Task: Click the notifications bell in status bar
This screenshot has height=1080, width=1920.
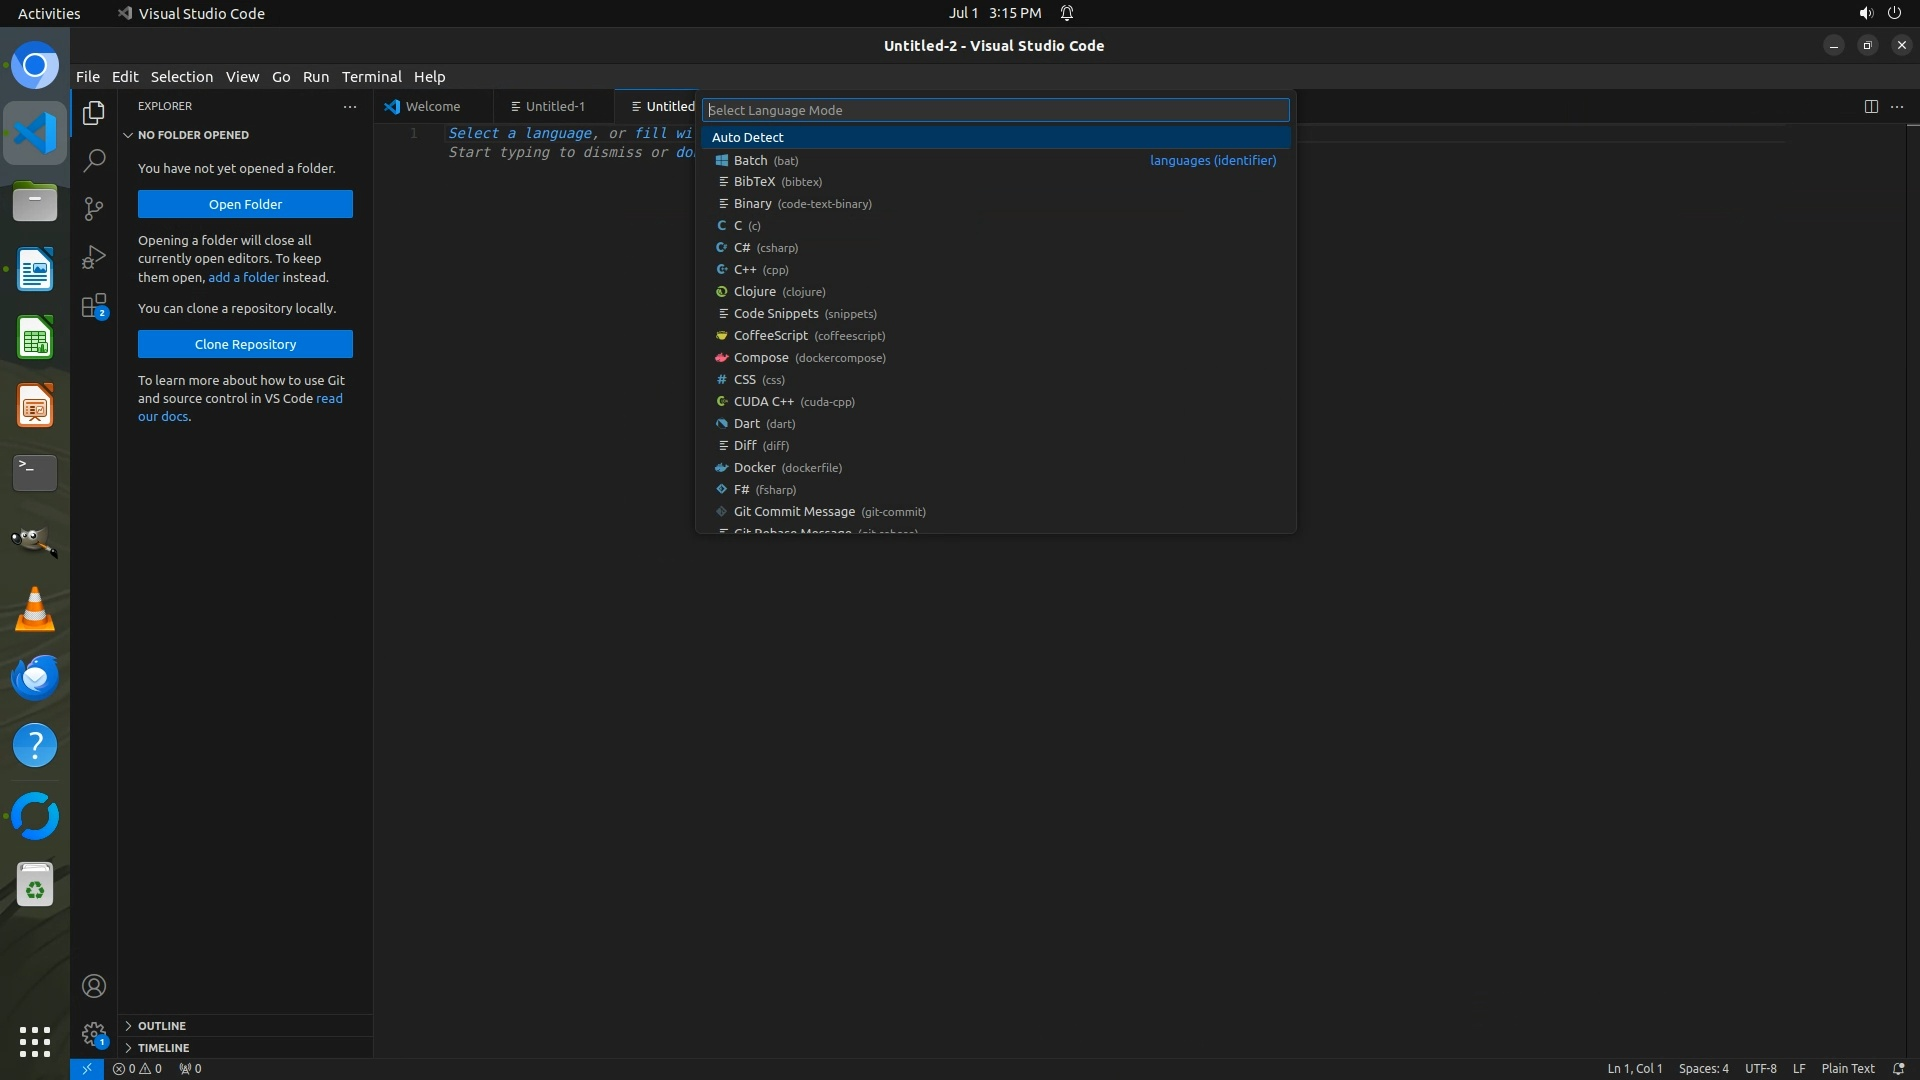Action: pos(1898,1068)
